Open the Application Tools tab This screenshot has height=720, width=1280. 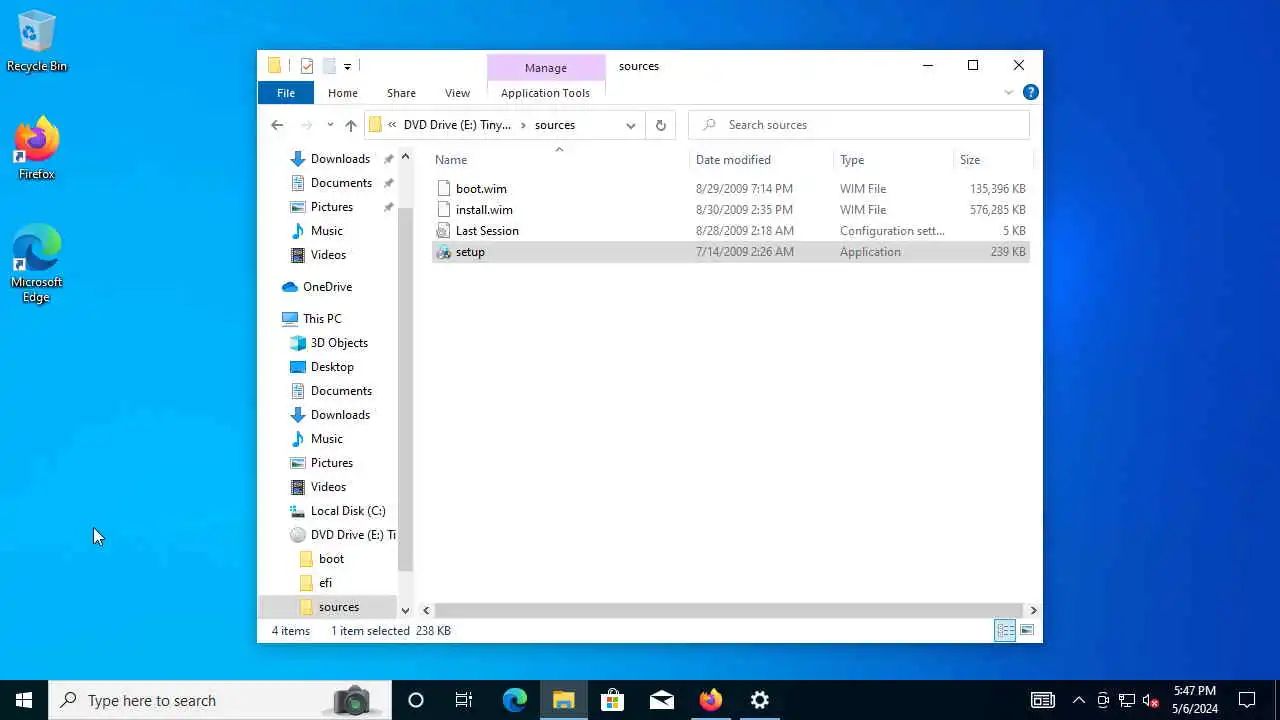[545, 93]
